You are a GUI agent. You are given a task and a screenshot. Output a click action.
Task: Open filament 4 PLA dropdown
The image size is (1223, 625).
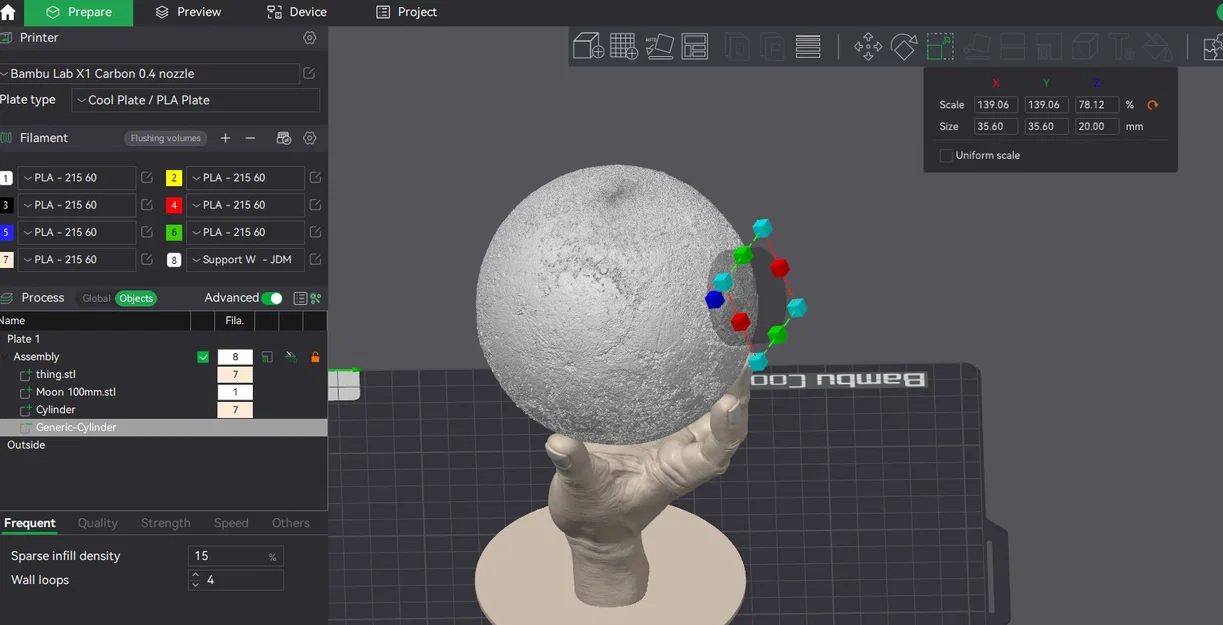coord(245,205)
